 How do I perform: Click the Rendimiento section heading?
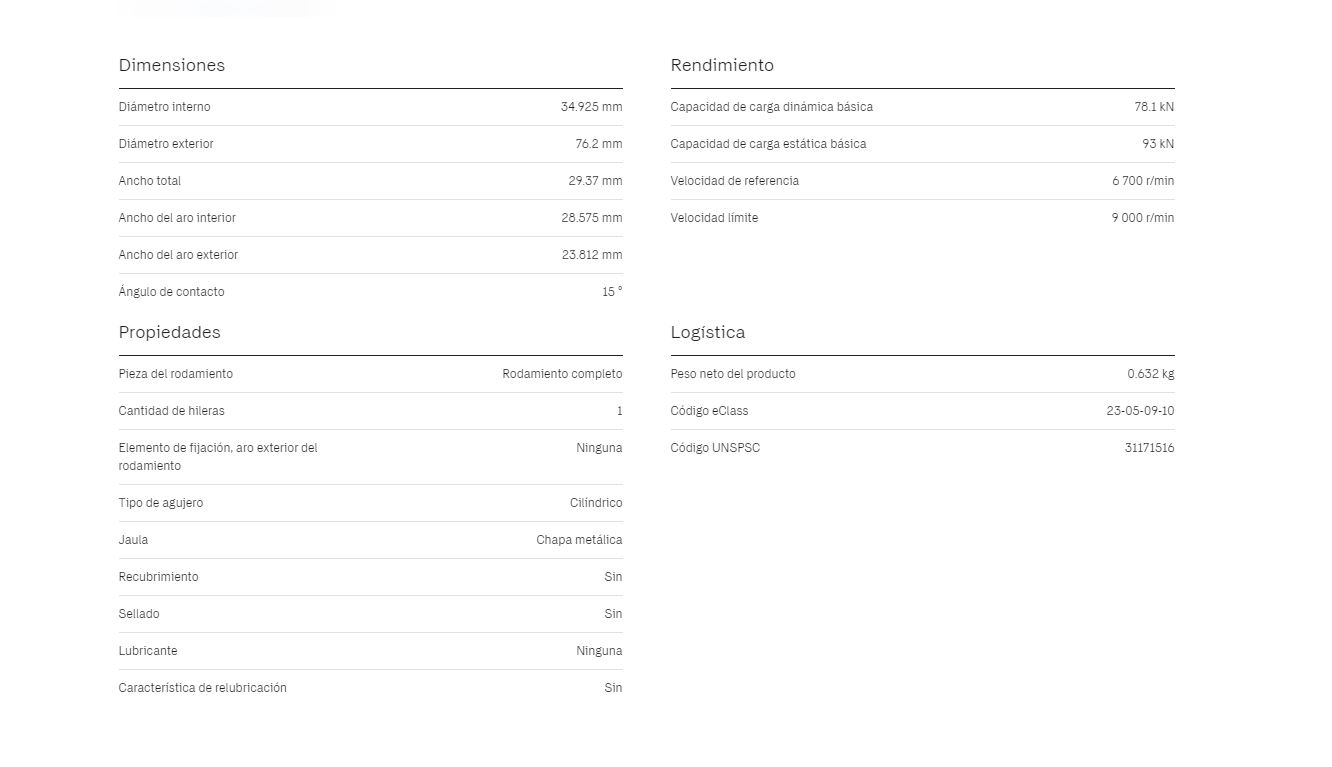[x=722, y=65]
